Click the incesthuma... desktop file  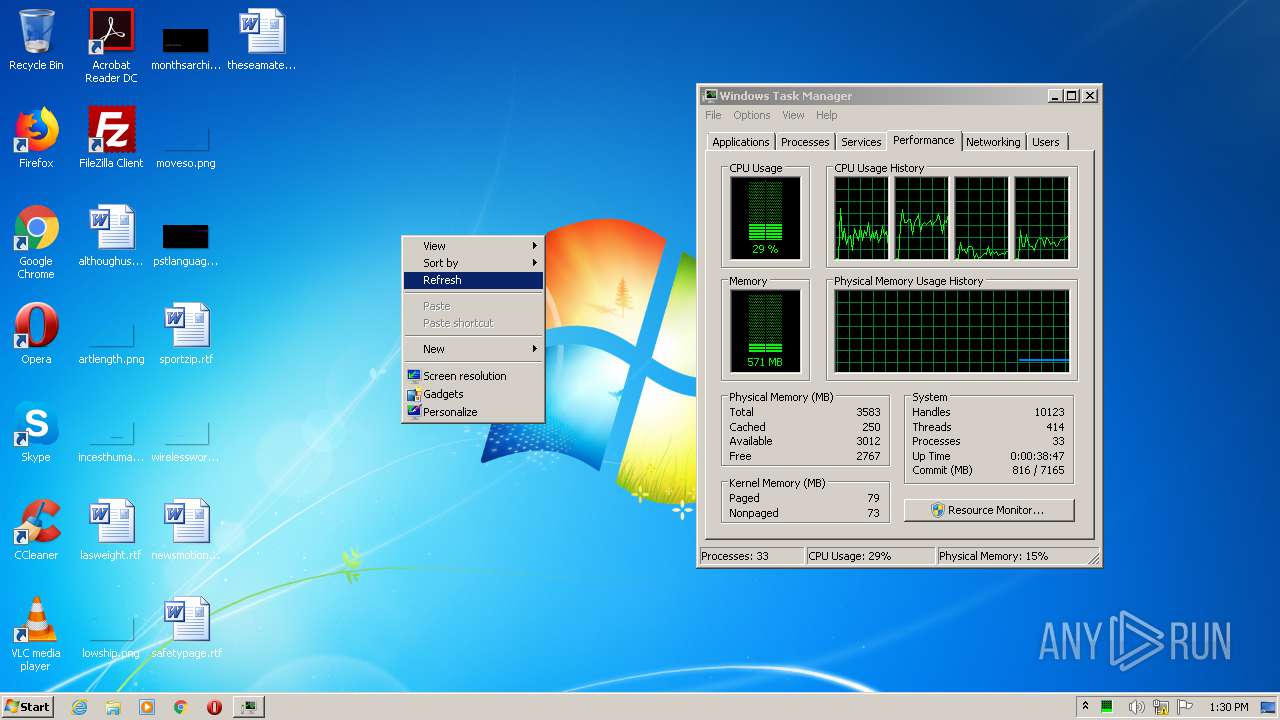[x=111, y=440]
